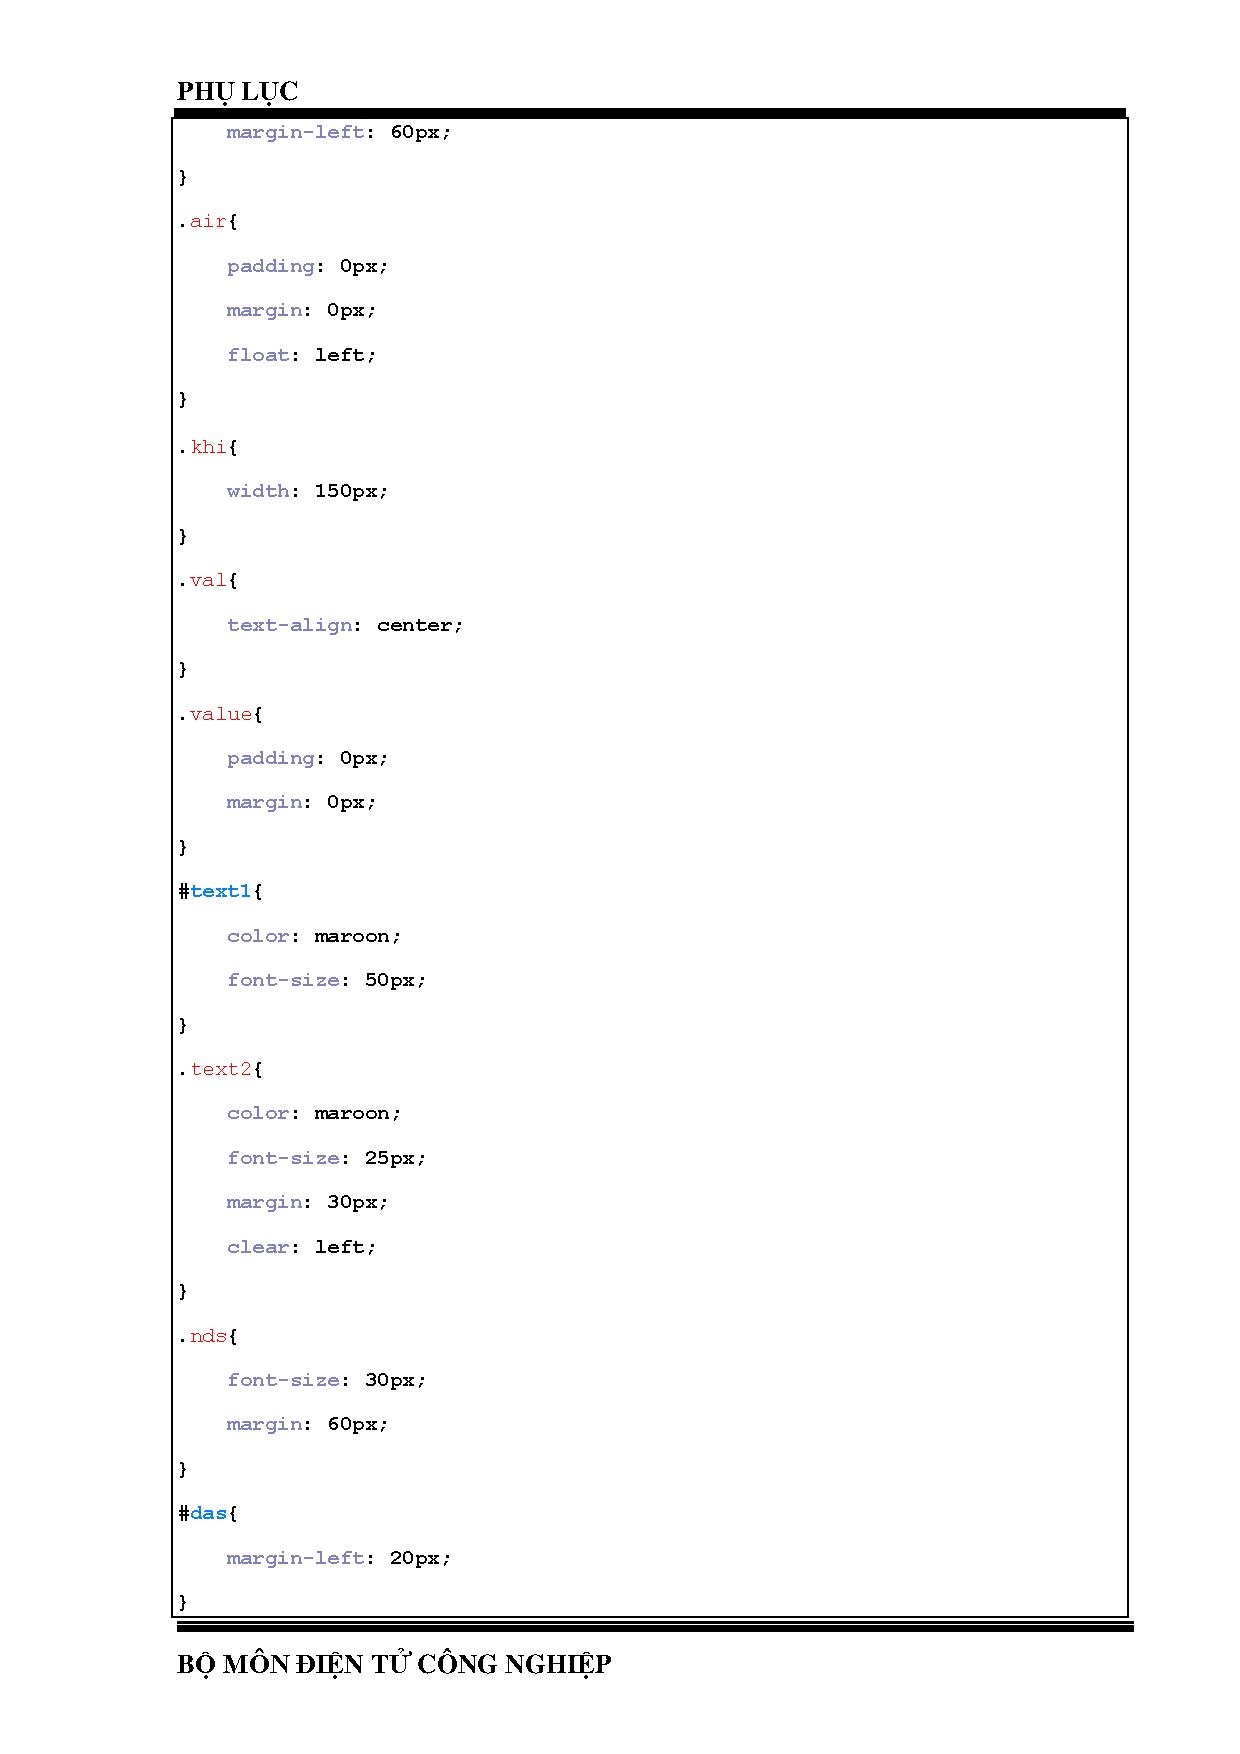The width and height of the screenshot is (1240, 1754).
Task: Click the #text1 selector in blue
Action: click(220, 891)
